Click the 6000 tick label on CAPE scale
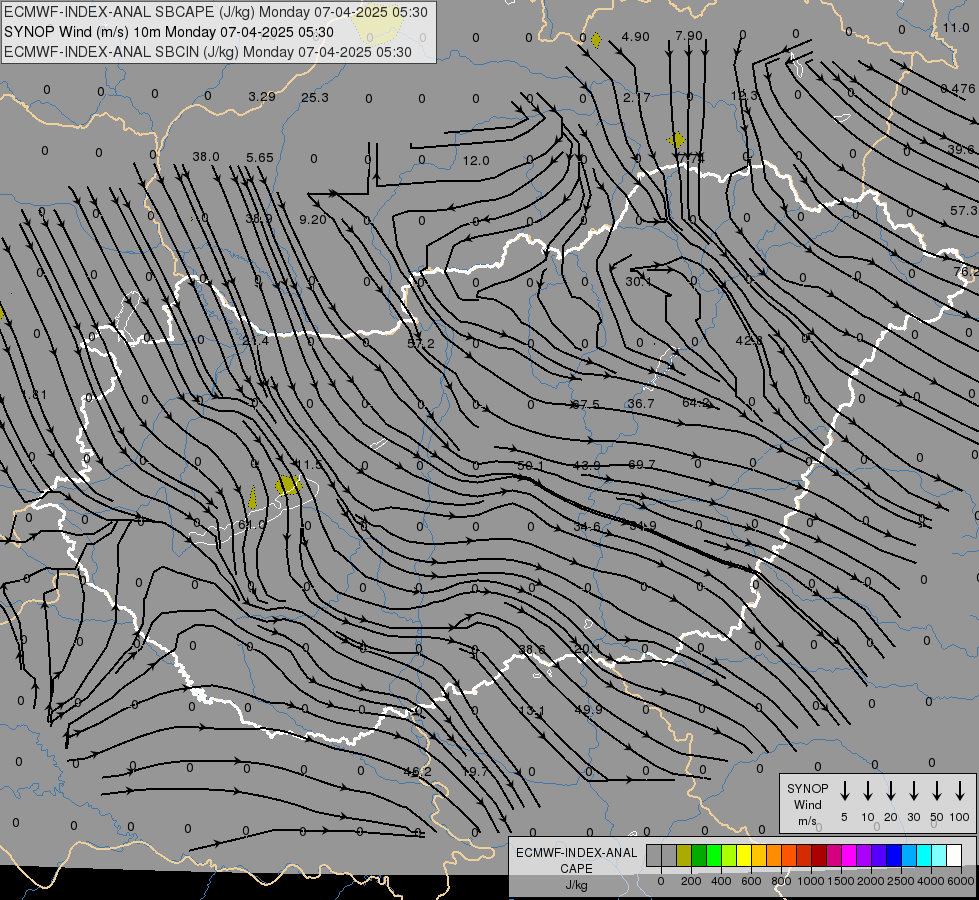Image resolution: width=979 pixels, height=900 pixels. click(961, 881)
